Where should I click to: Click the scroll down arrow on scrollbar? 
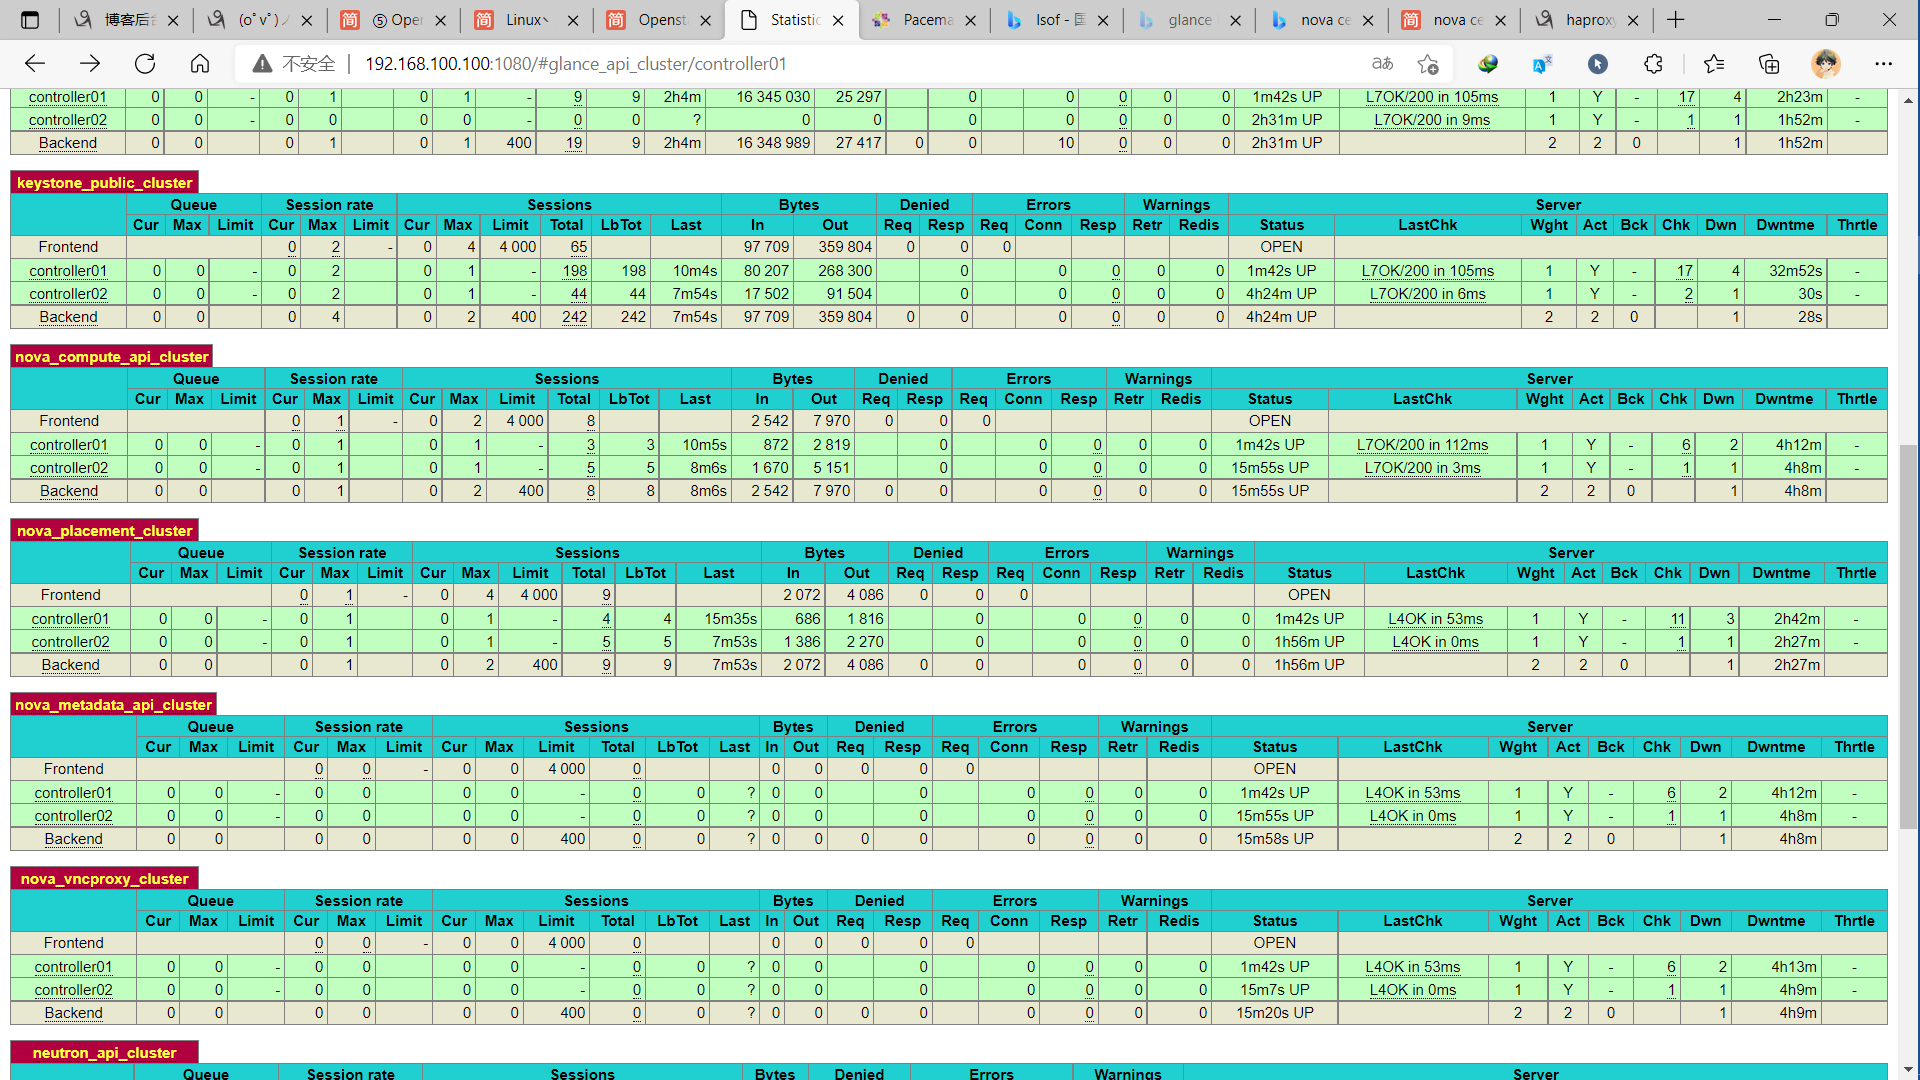[x=1908, y=1070]
